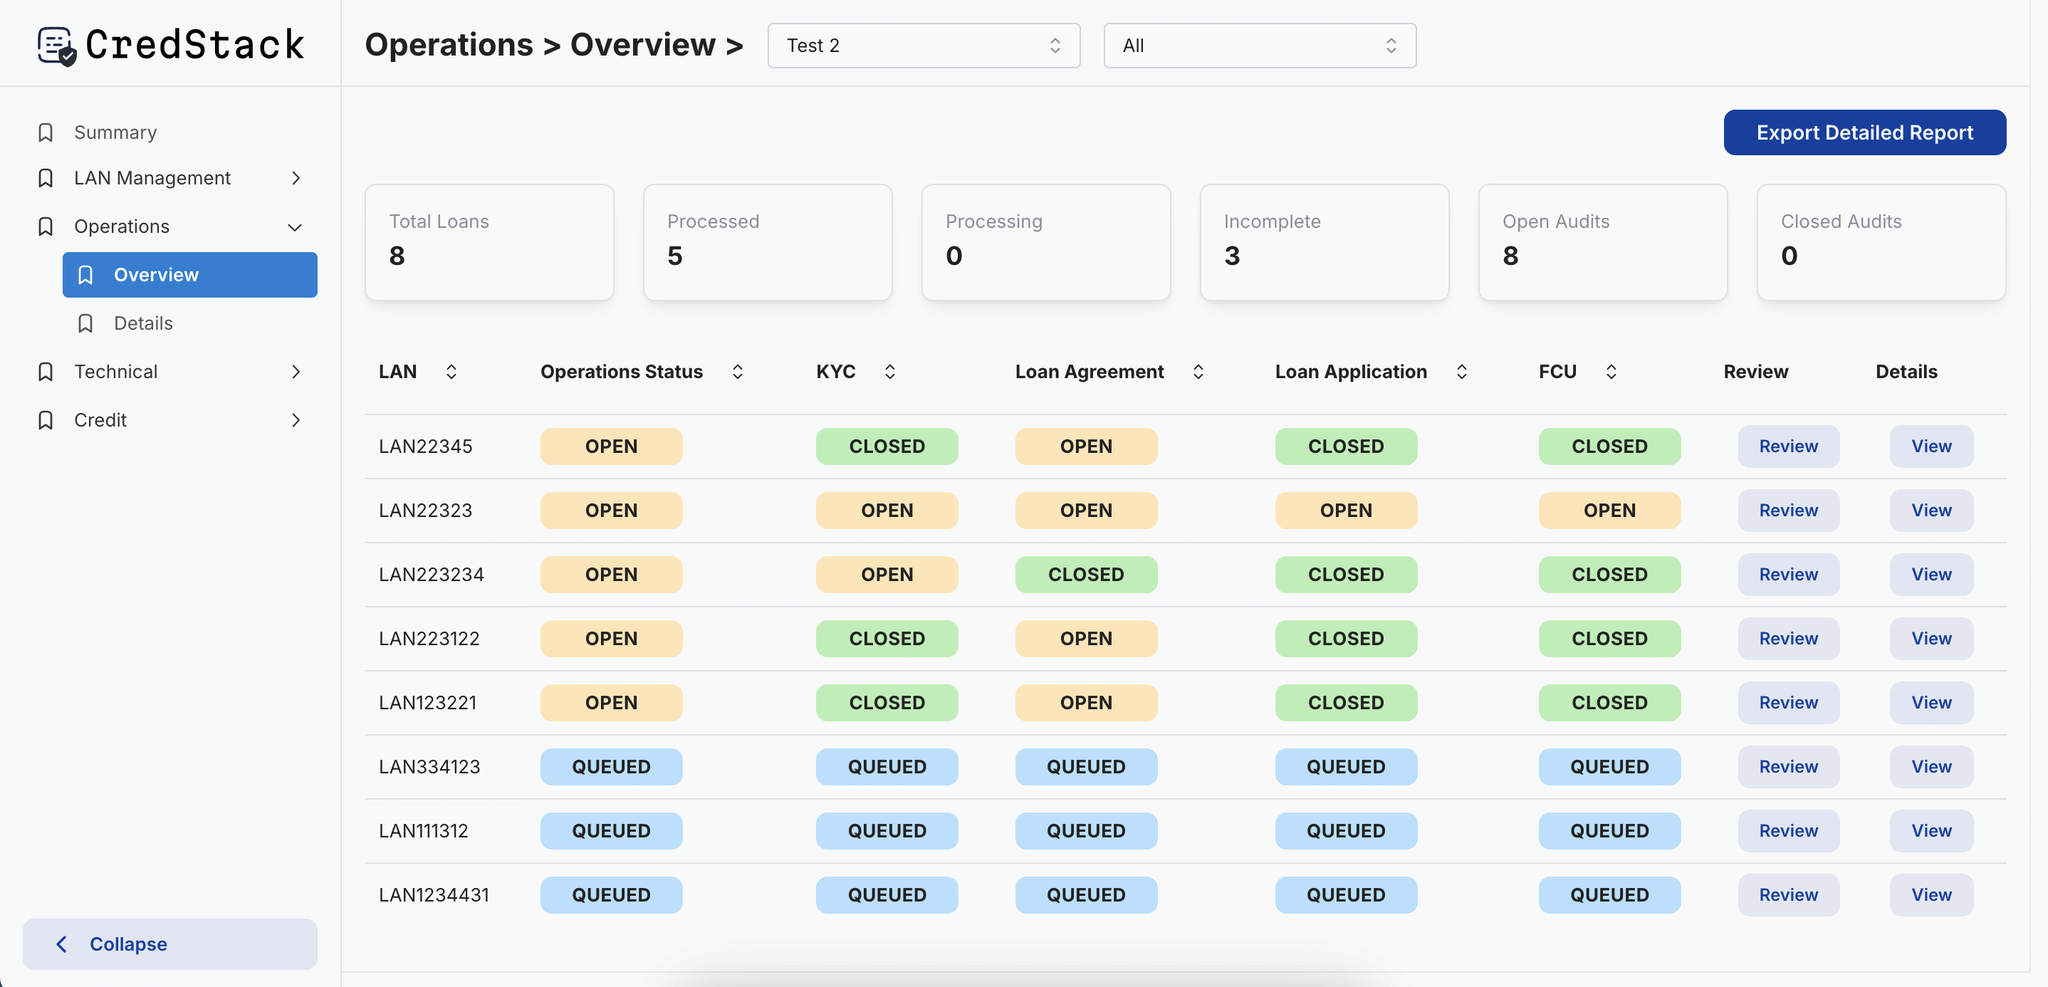Open the All filter dropdown
Image resolution: width=2048 pixels, height=987 pixels.
[1257, 45]
